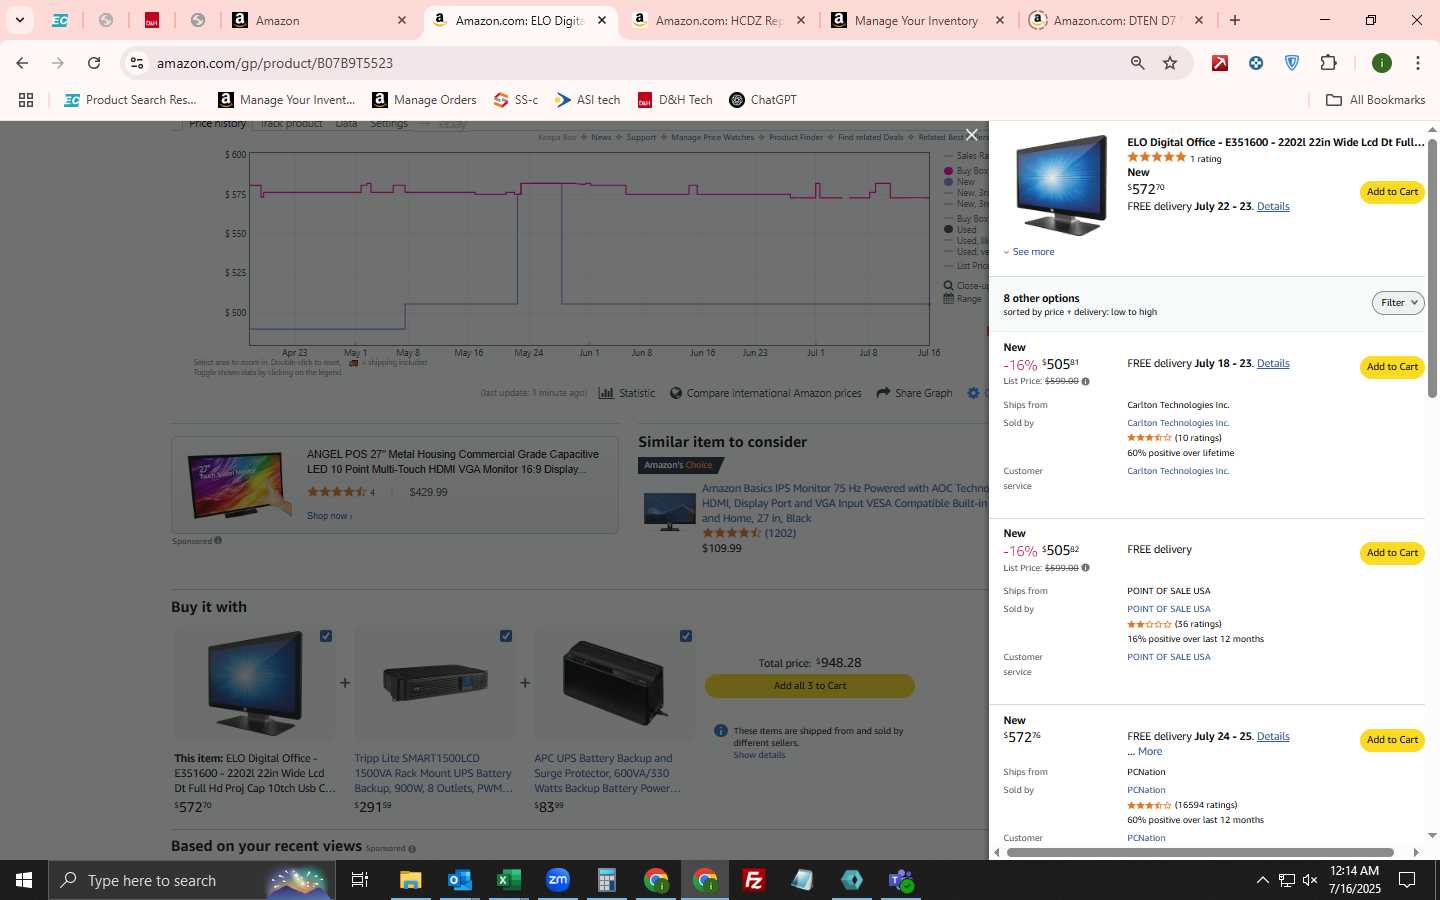The image size is (1440, 900).
Task: Open delivery Details for July 22 - 23
Action: tap(1273, 207)
